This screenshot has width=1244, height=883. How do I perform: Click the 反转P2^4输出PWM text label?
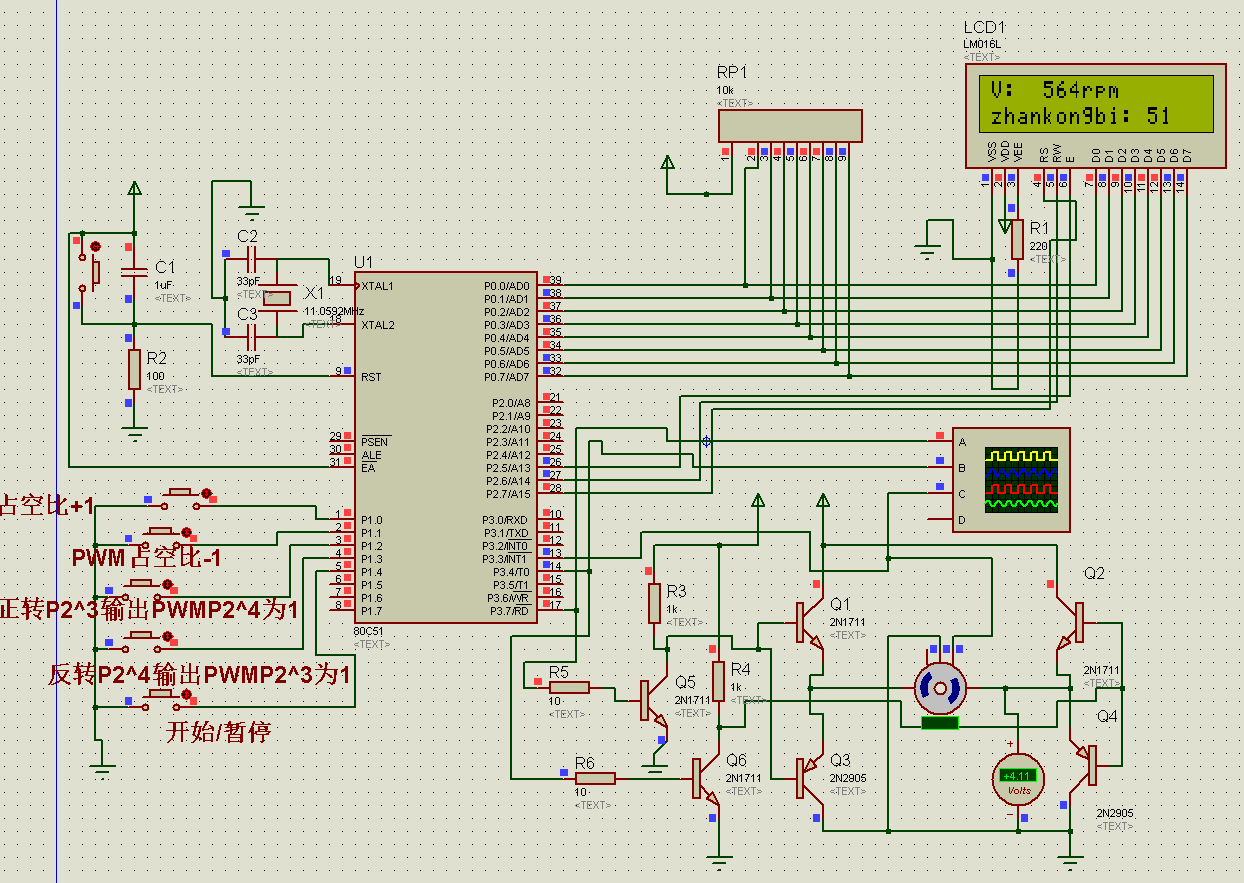pyautogui.click(x=200, y=674)
